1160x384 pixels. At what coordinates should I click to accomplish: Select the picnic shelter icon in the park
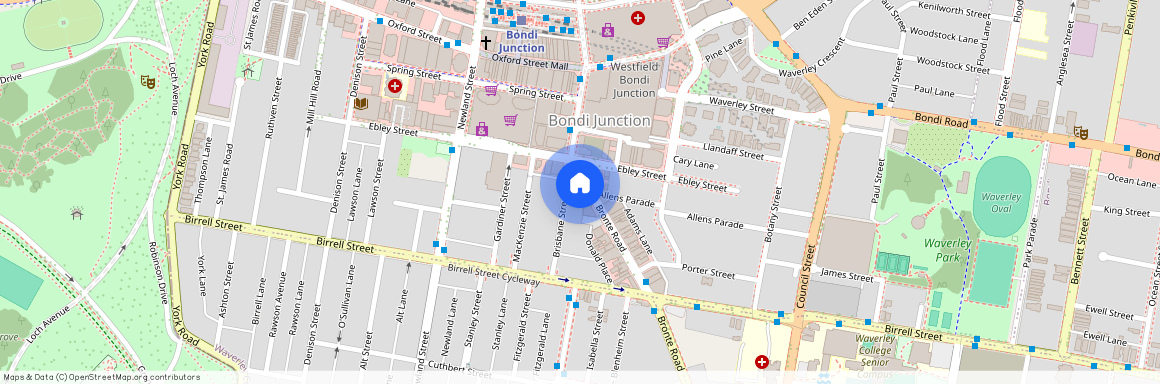coord(77,214)
